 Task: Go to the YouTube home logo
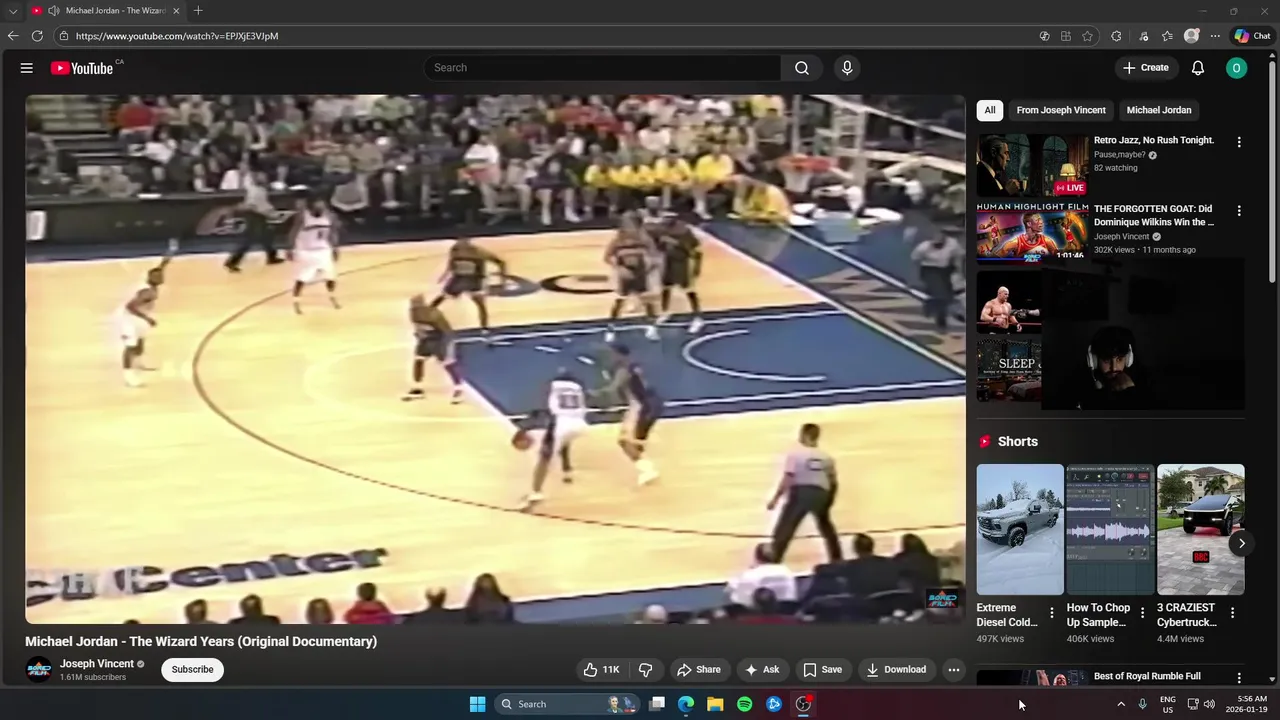pyautogui.click(x=82, y=68)
